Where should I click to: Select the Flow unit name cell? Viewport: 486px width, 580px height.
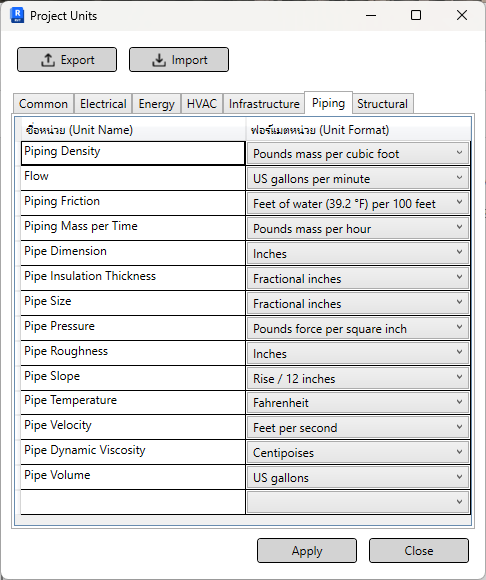(133, 178)
